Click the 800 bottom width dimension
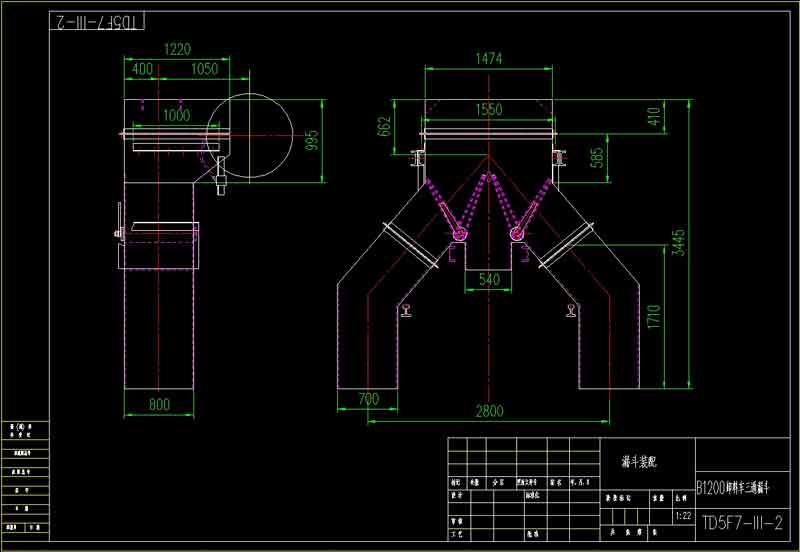The height and width of the screenshot is (552, 800). pos(159,405)
